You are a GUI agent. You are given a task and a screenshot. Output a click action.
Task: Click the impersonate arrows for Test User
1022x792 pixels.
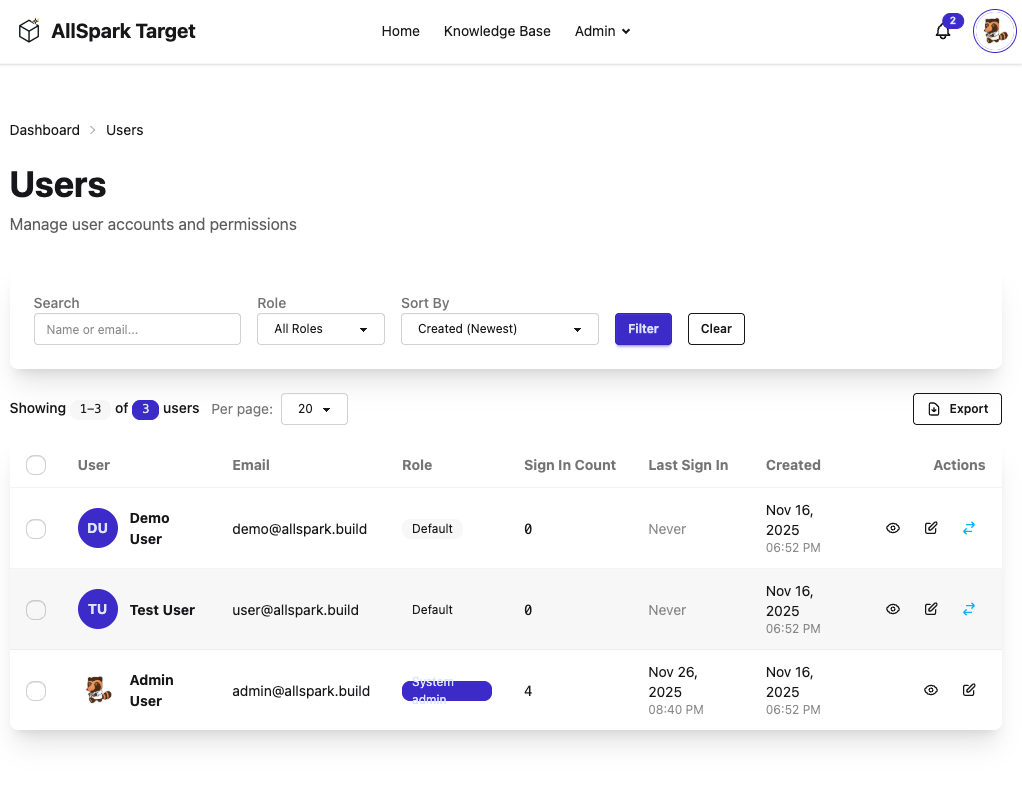[968, 609]
